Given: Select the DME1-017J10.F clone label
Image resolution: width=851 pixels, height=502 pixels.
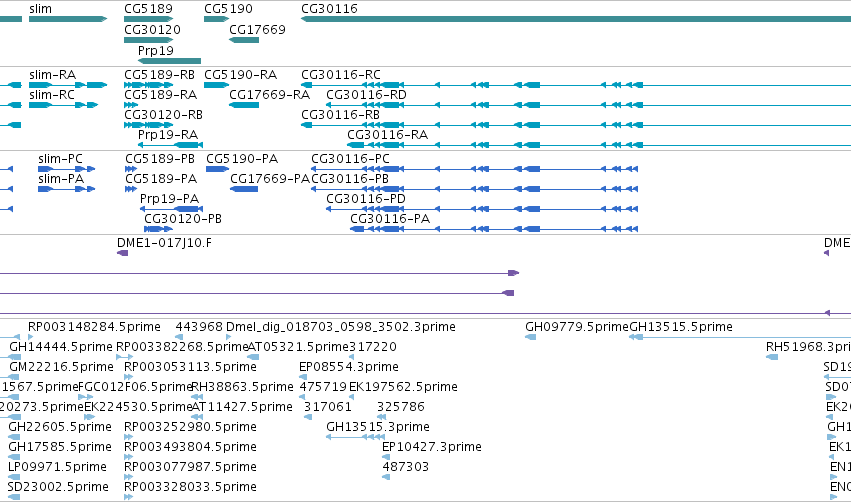Looking at the screenshot, I should coord(164,243).
